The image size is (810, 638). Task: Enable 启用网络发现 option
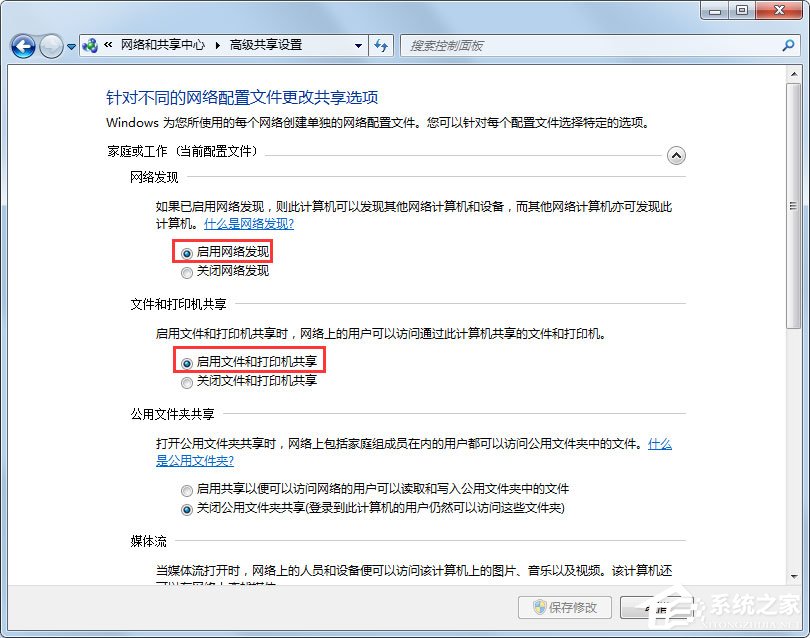(187, 251)
